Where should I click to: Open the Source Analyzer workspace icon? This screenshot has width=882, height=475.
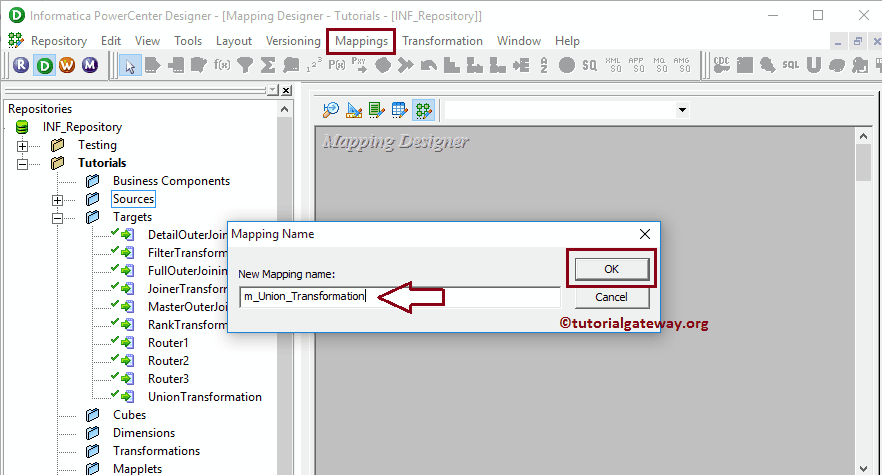click(x=331, y=110)
